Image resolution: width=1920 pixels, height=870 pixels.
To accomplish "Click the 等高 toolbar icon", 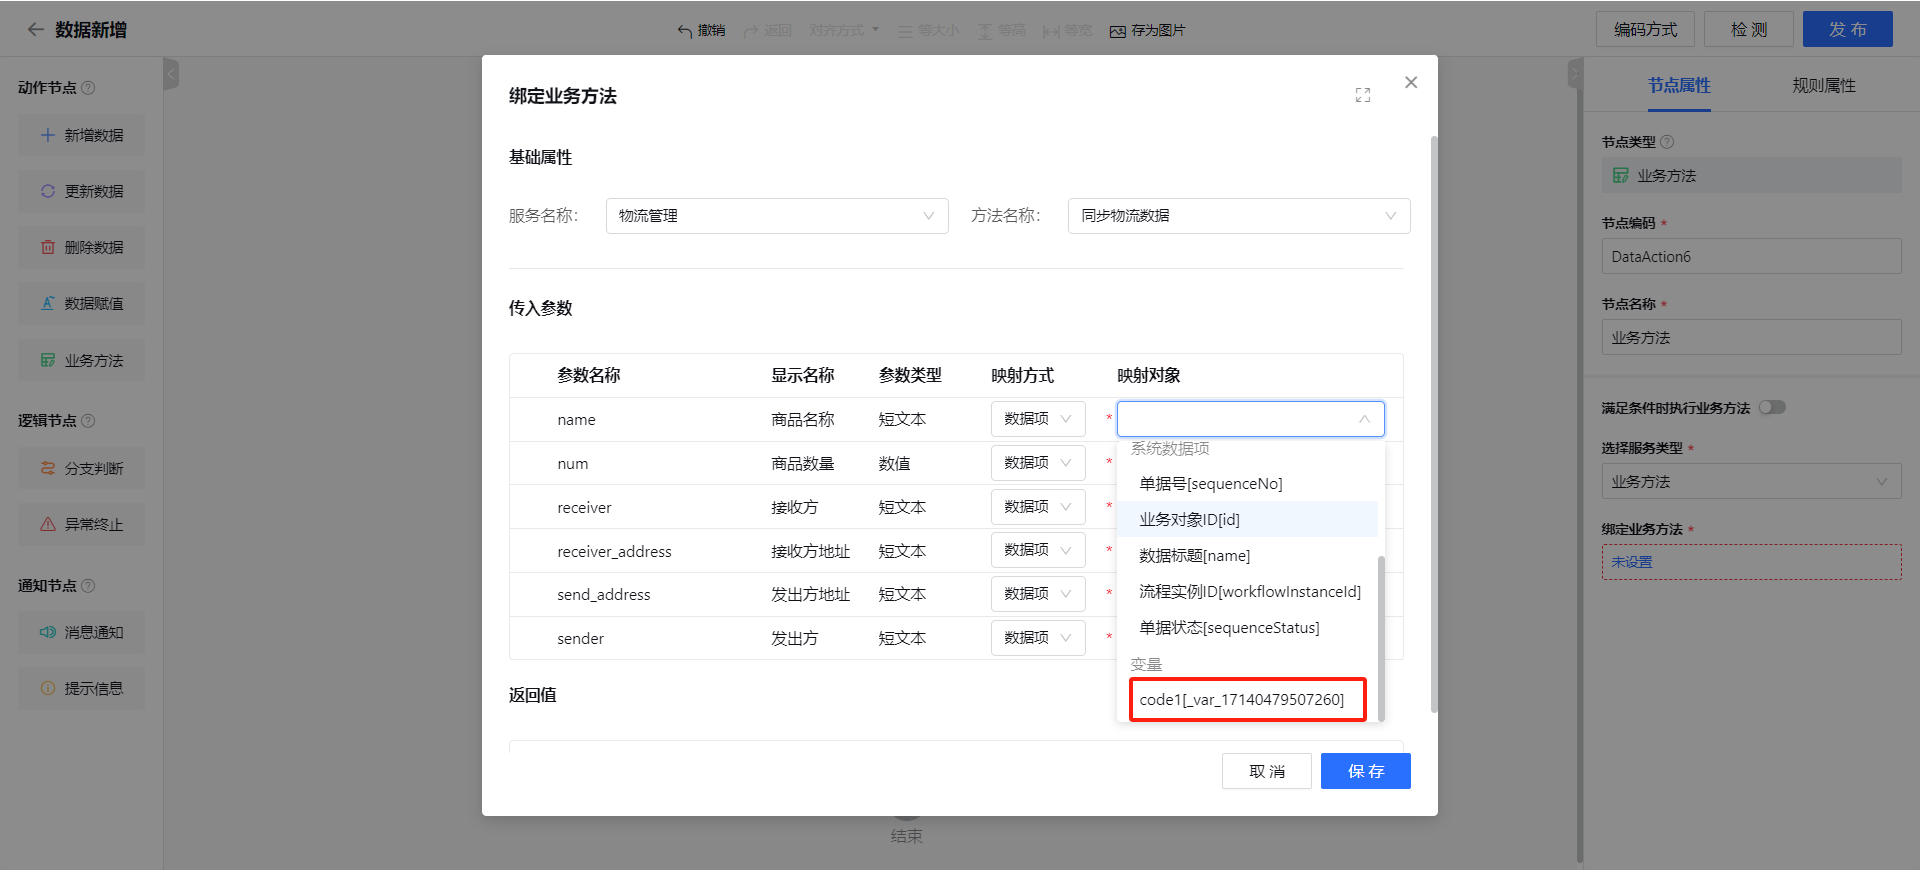I will pyautogui.click(x=985, y=31).
